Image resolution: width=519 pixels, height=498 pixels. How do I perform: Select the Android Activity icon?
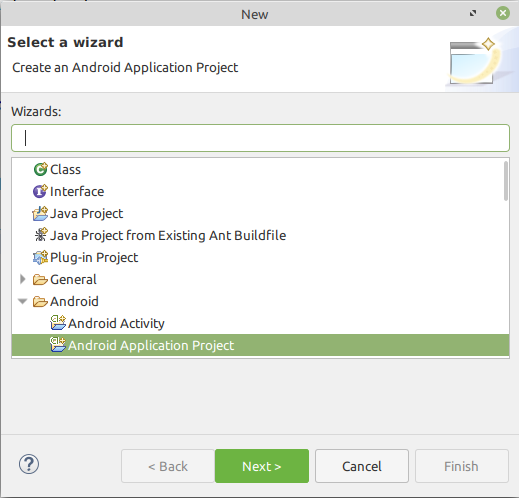point(58,323)
